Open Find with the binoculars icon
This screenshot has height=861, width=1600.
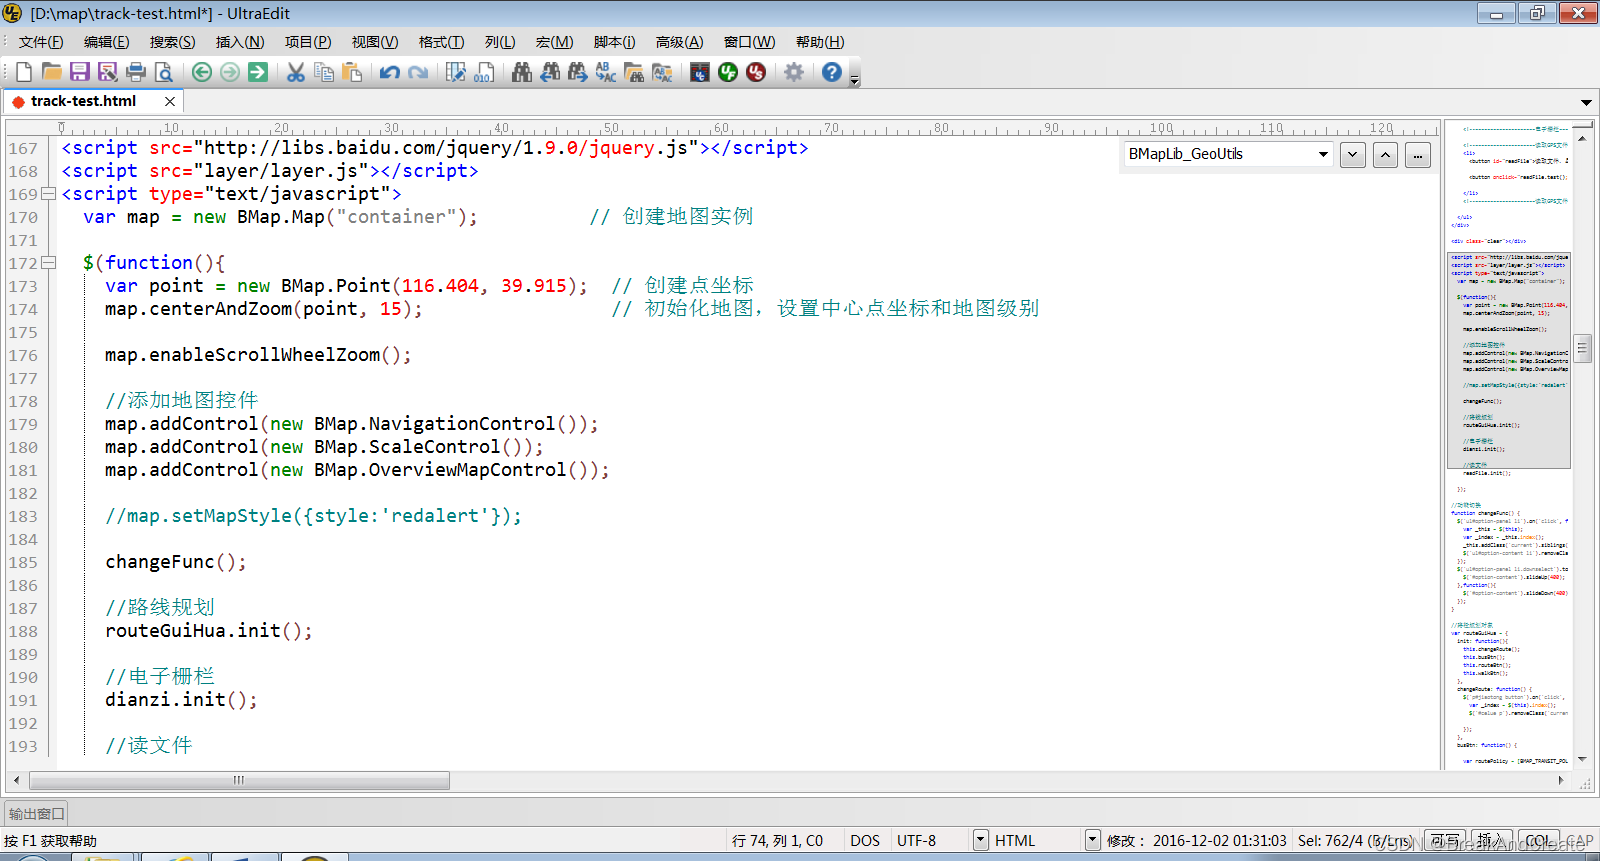tap(521, 72)
